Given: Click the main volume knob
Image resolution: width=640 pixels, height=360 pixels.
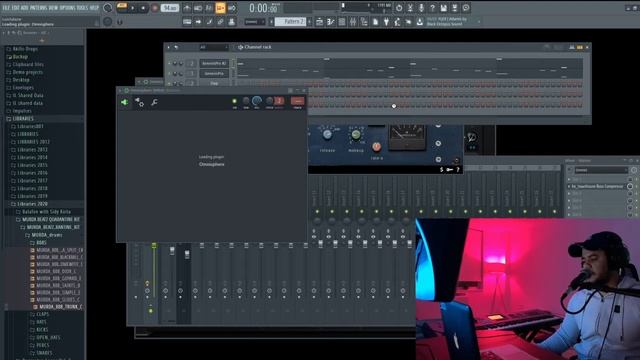Looking at the screenshot, I should click(108, 7).
